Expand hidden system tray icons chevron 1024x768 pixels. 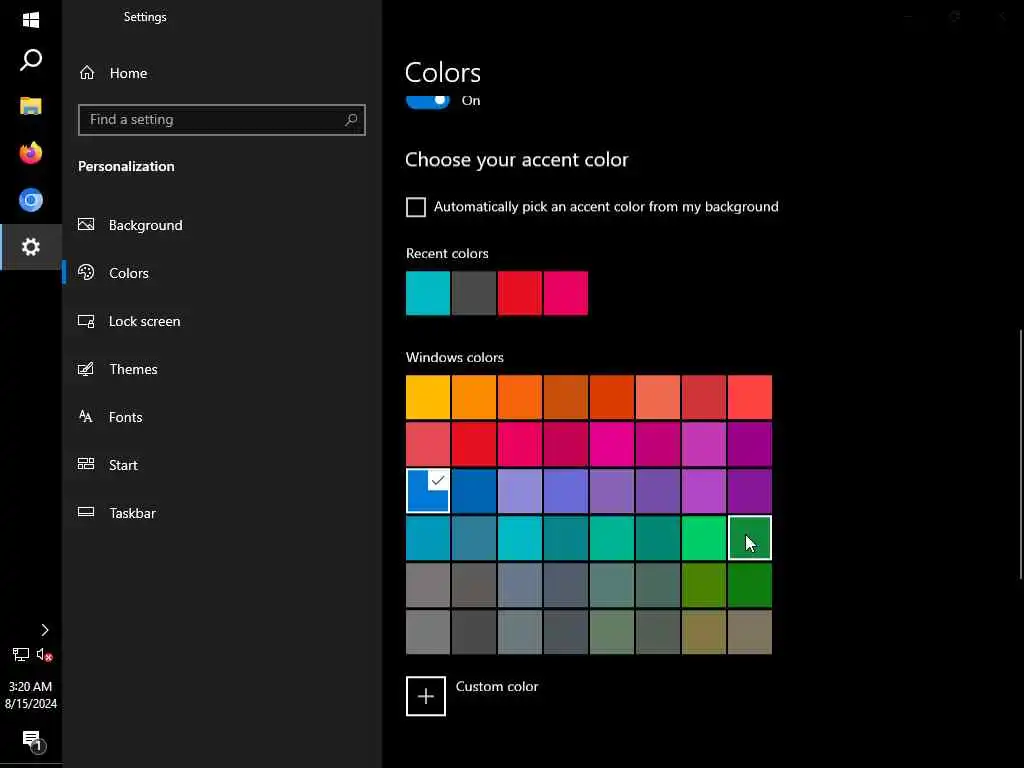click(44, 630)
